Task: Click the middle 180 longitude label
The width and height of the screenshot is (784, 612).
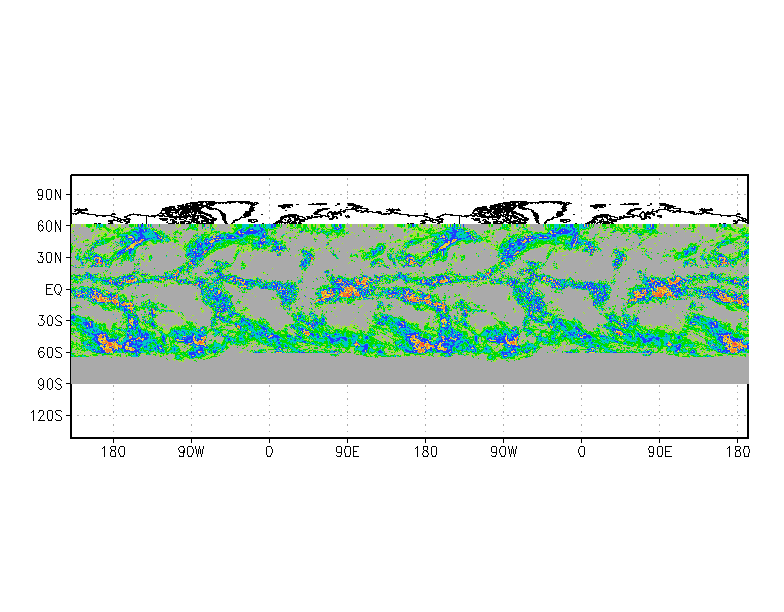Action: tap(426, 452)
